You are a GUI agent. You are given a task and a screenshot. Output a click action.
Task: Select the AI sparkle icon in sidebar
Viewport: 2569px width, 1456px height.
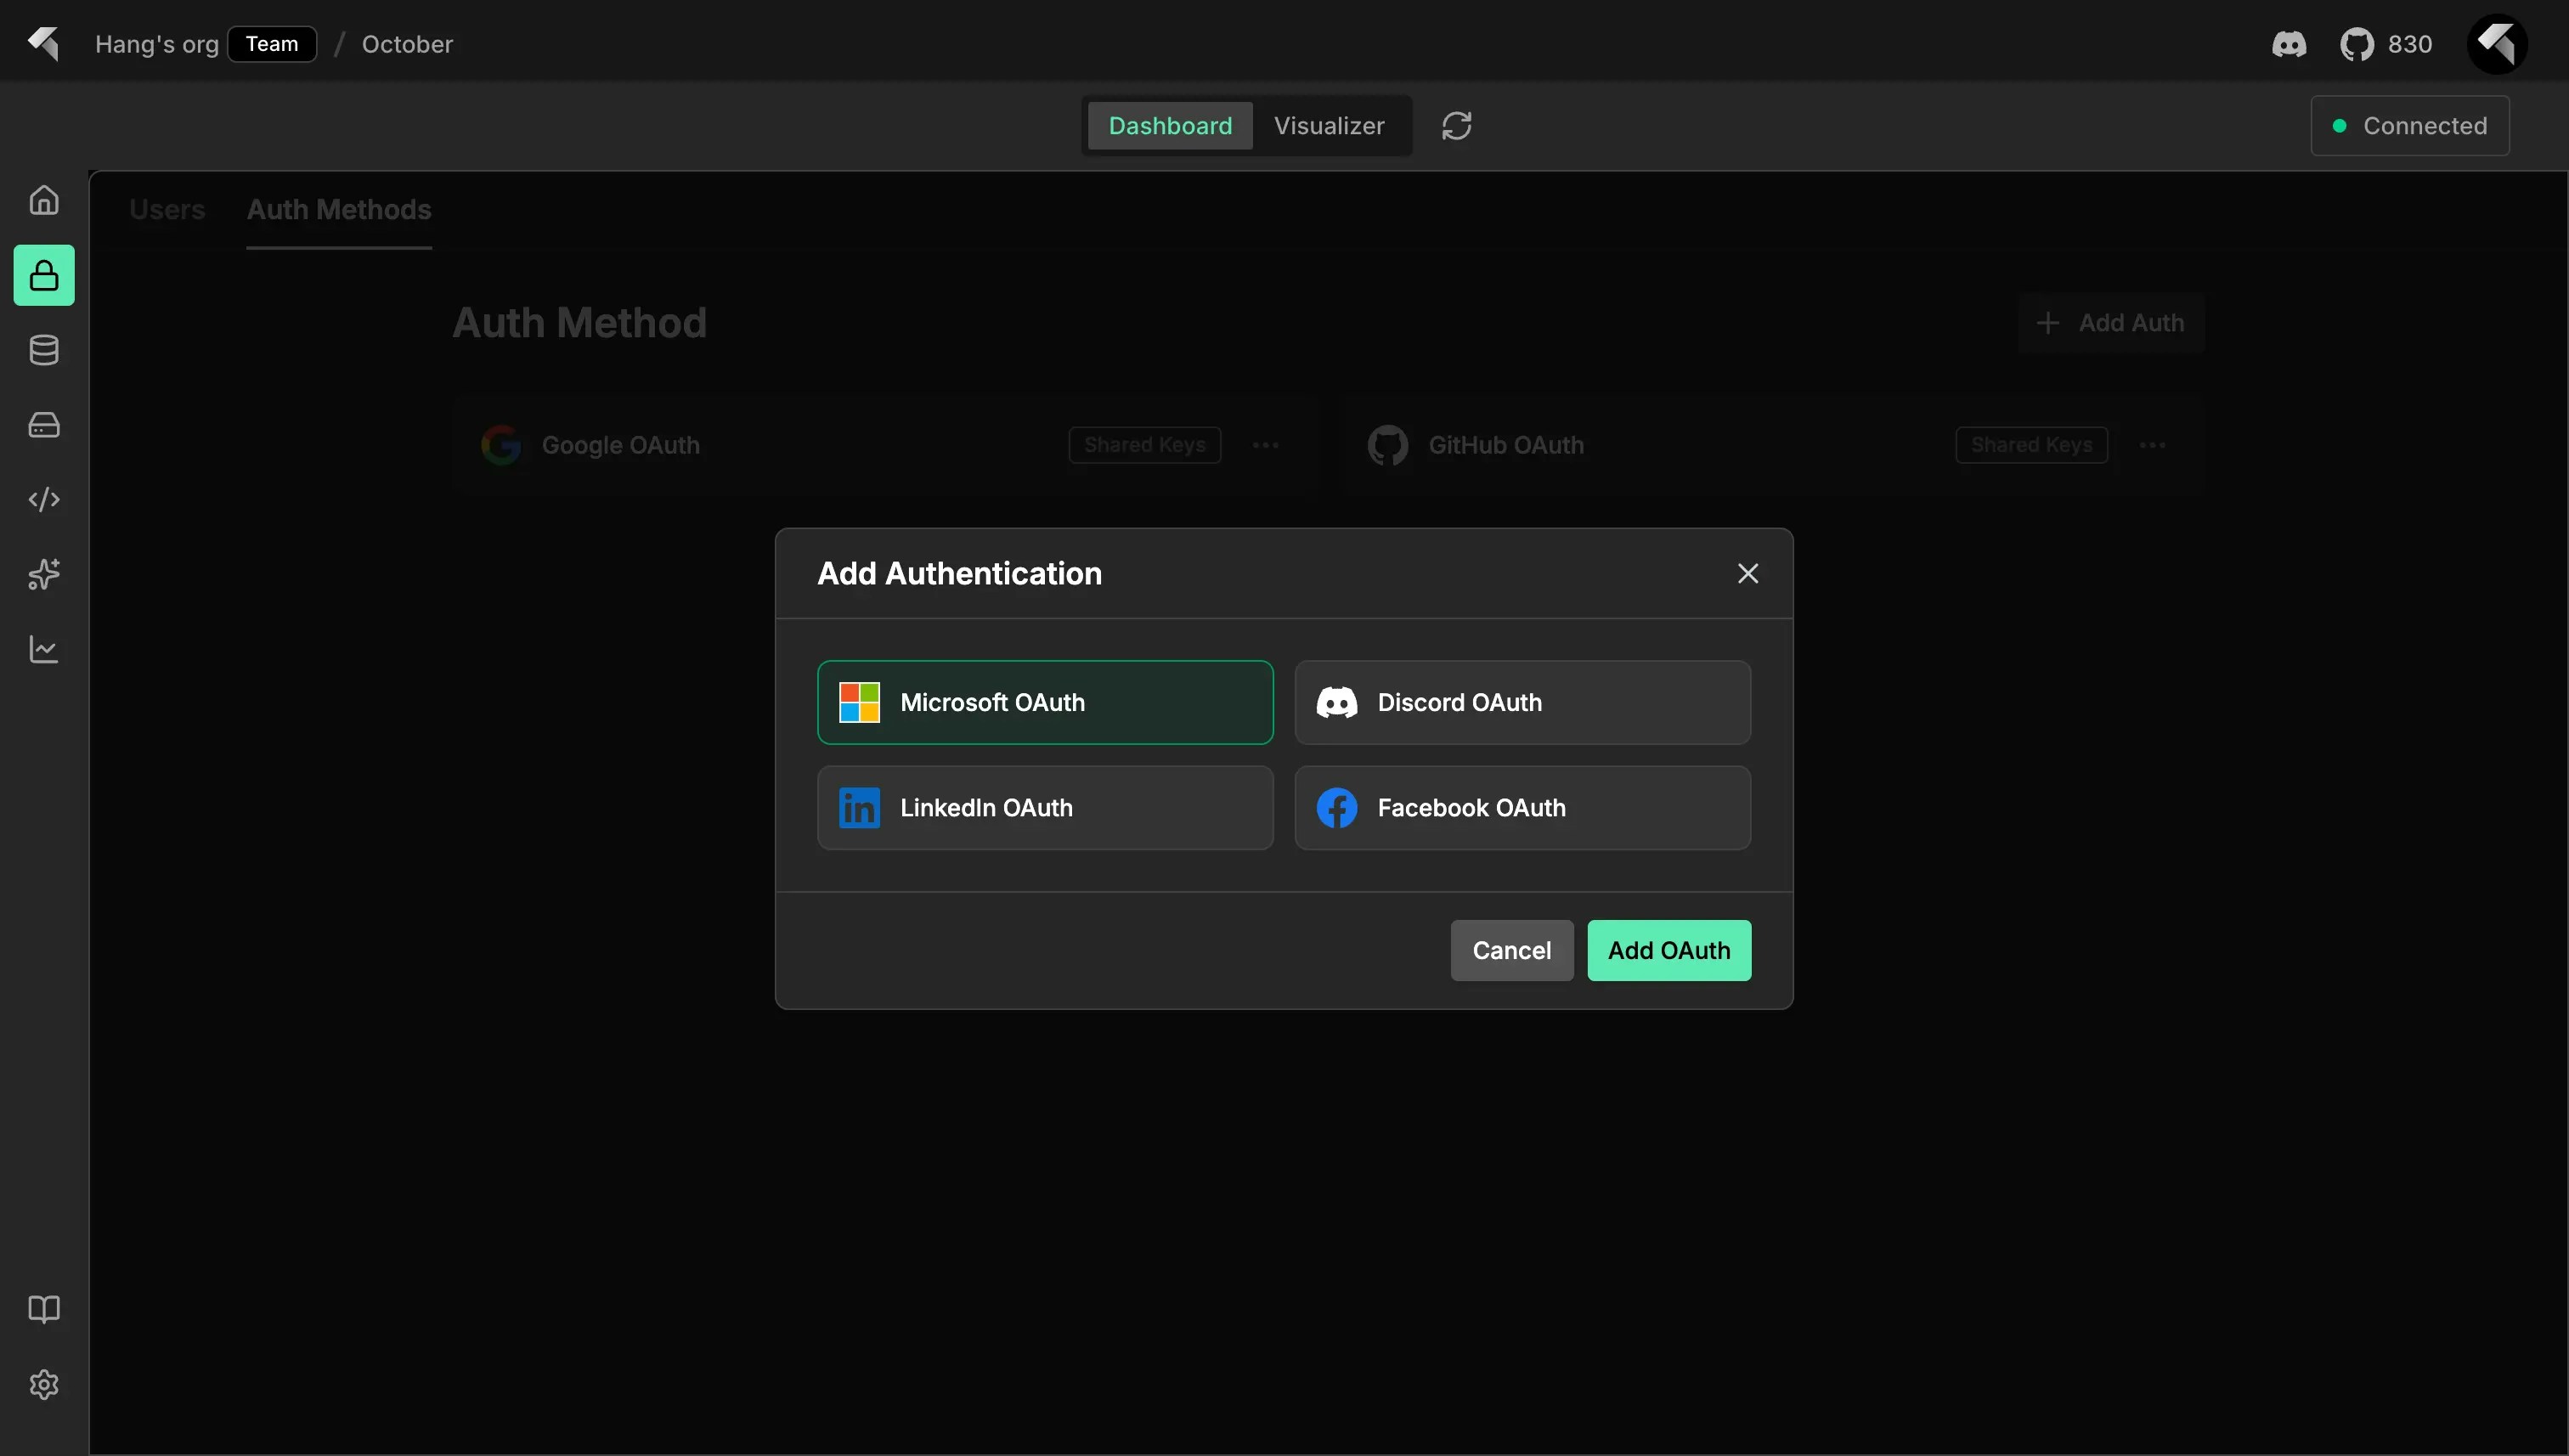[44, 574]
